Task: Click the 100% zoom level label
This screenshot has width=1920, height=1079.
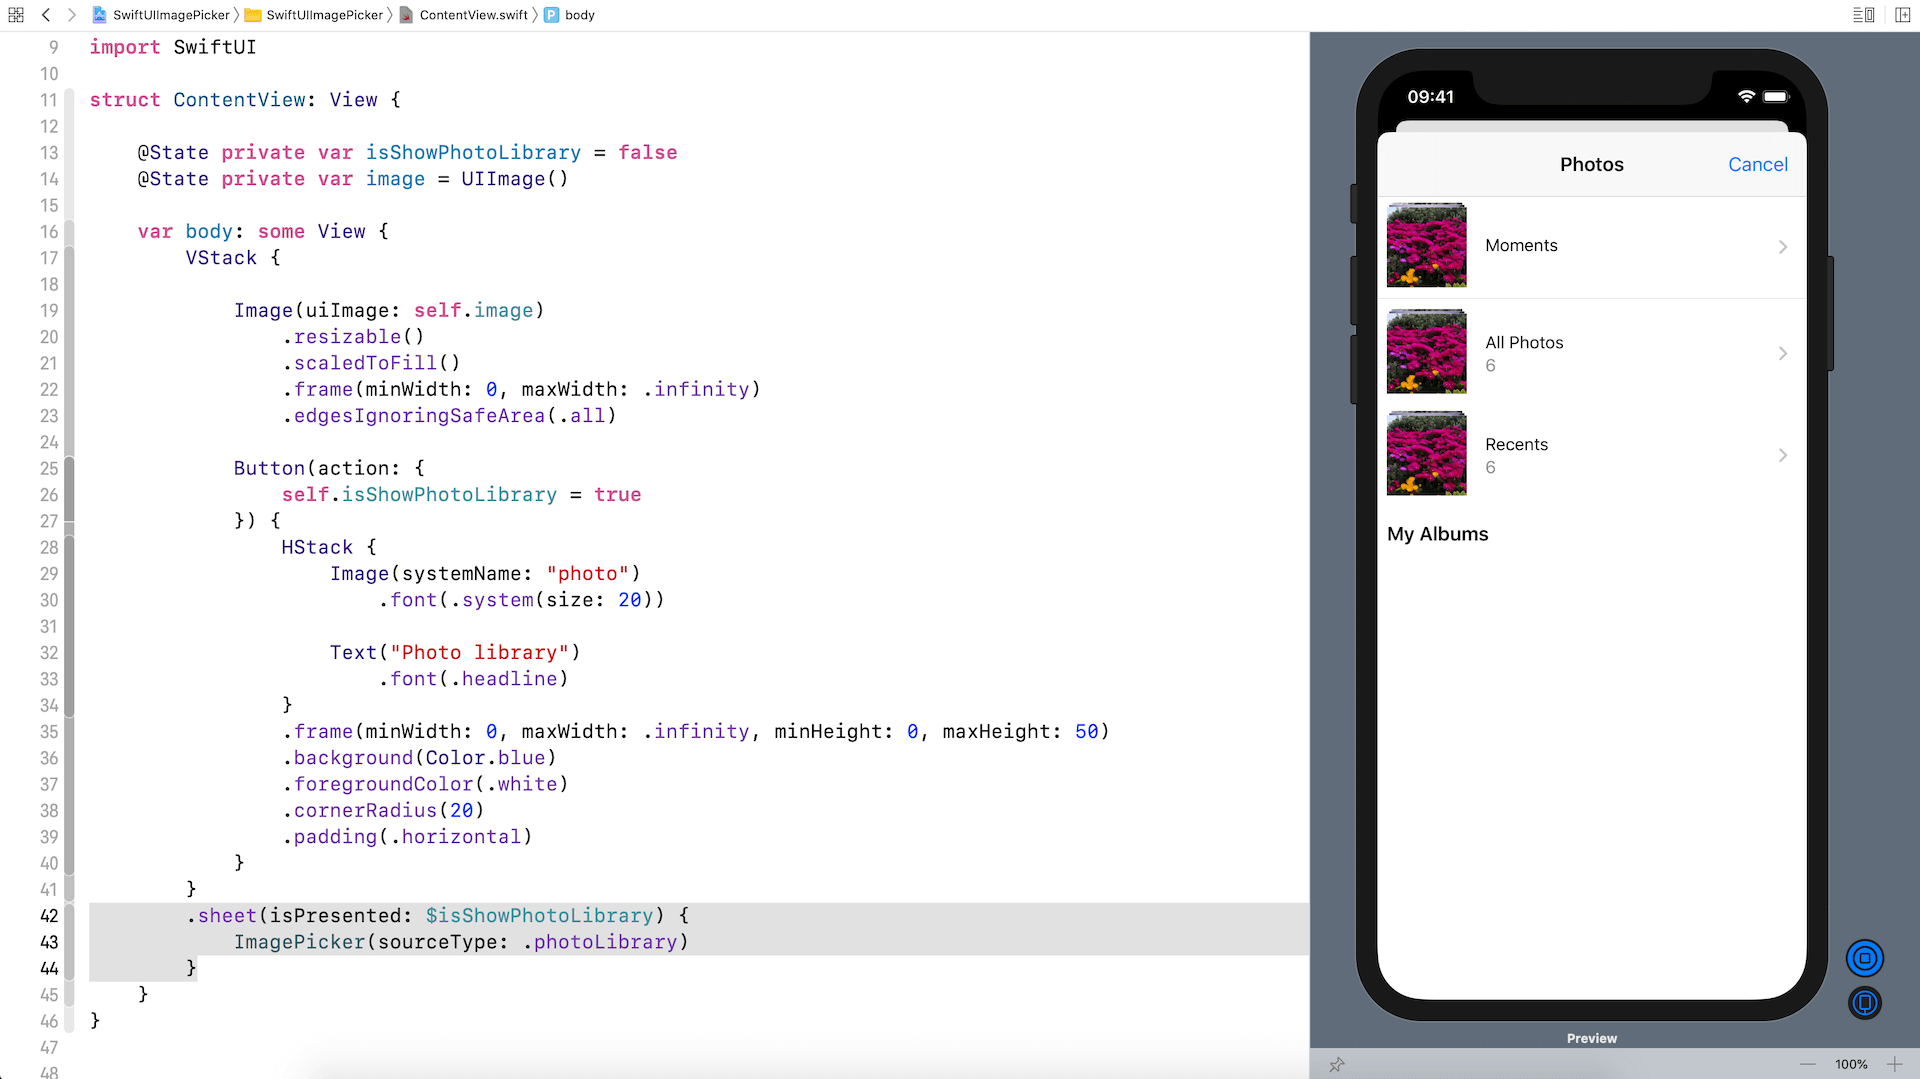Action: click(1851, 1064)
